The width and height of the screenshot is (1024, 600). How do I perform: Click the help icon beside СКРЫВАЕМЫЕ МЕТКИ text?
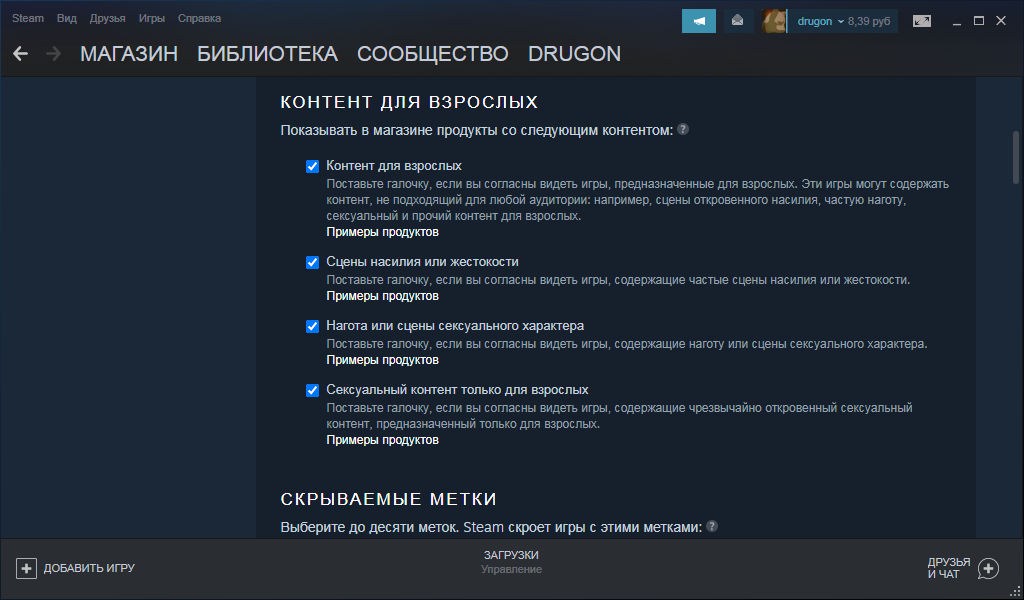tap(713, 525)
